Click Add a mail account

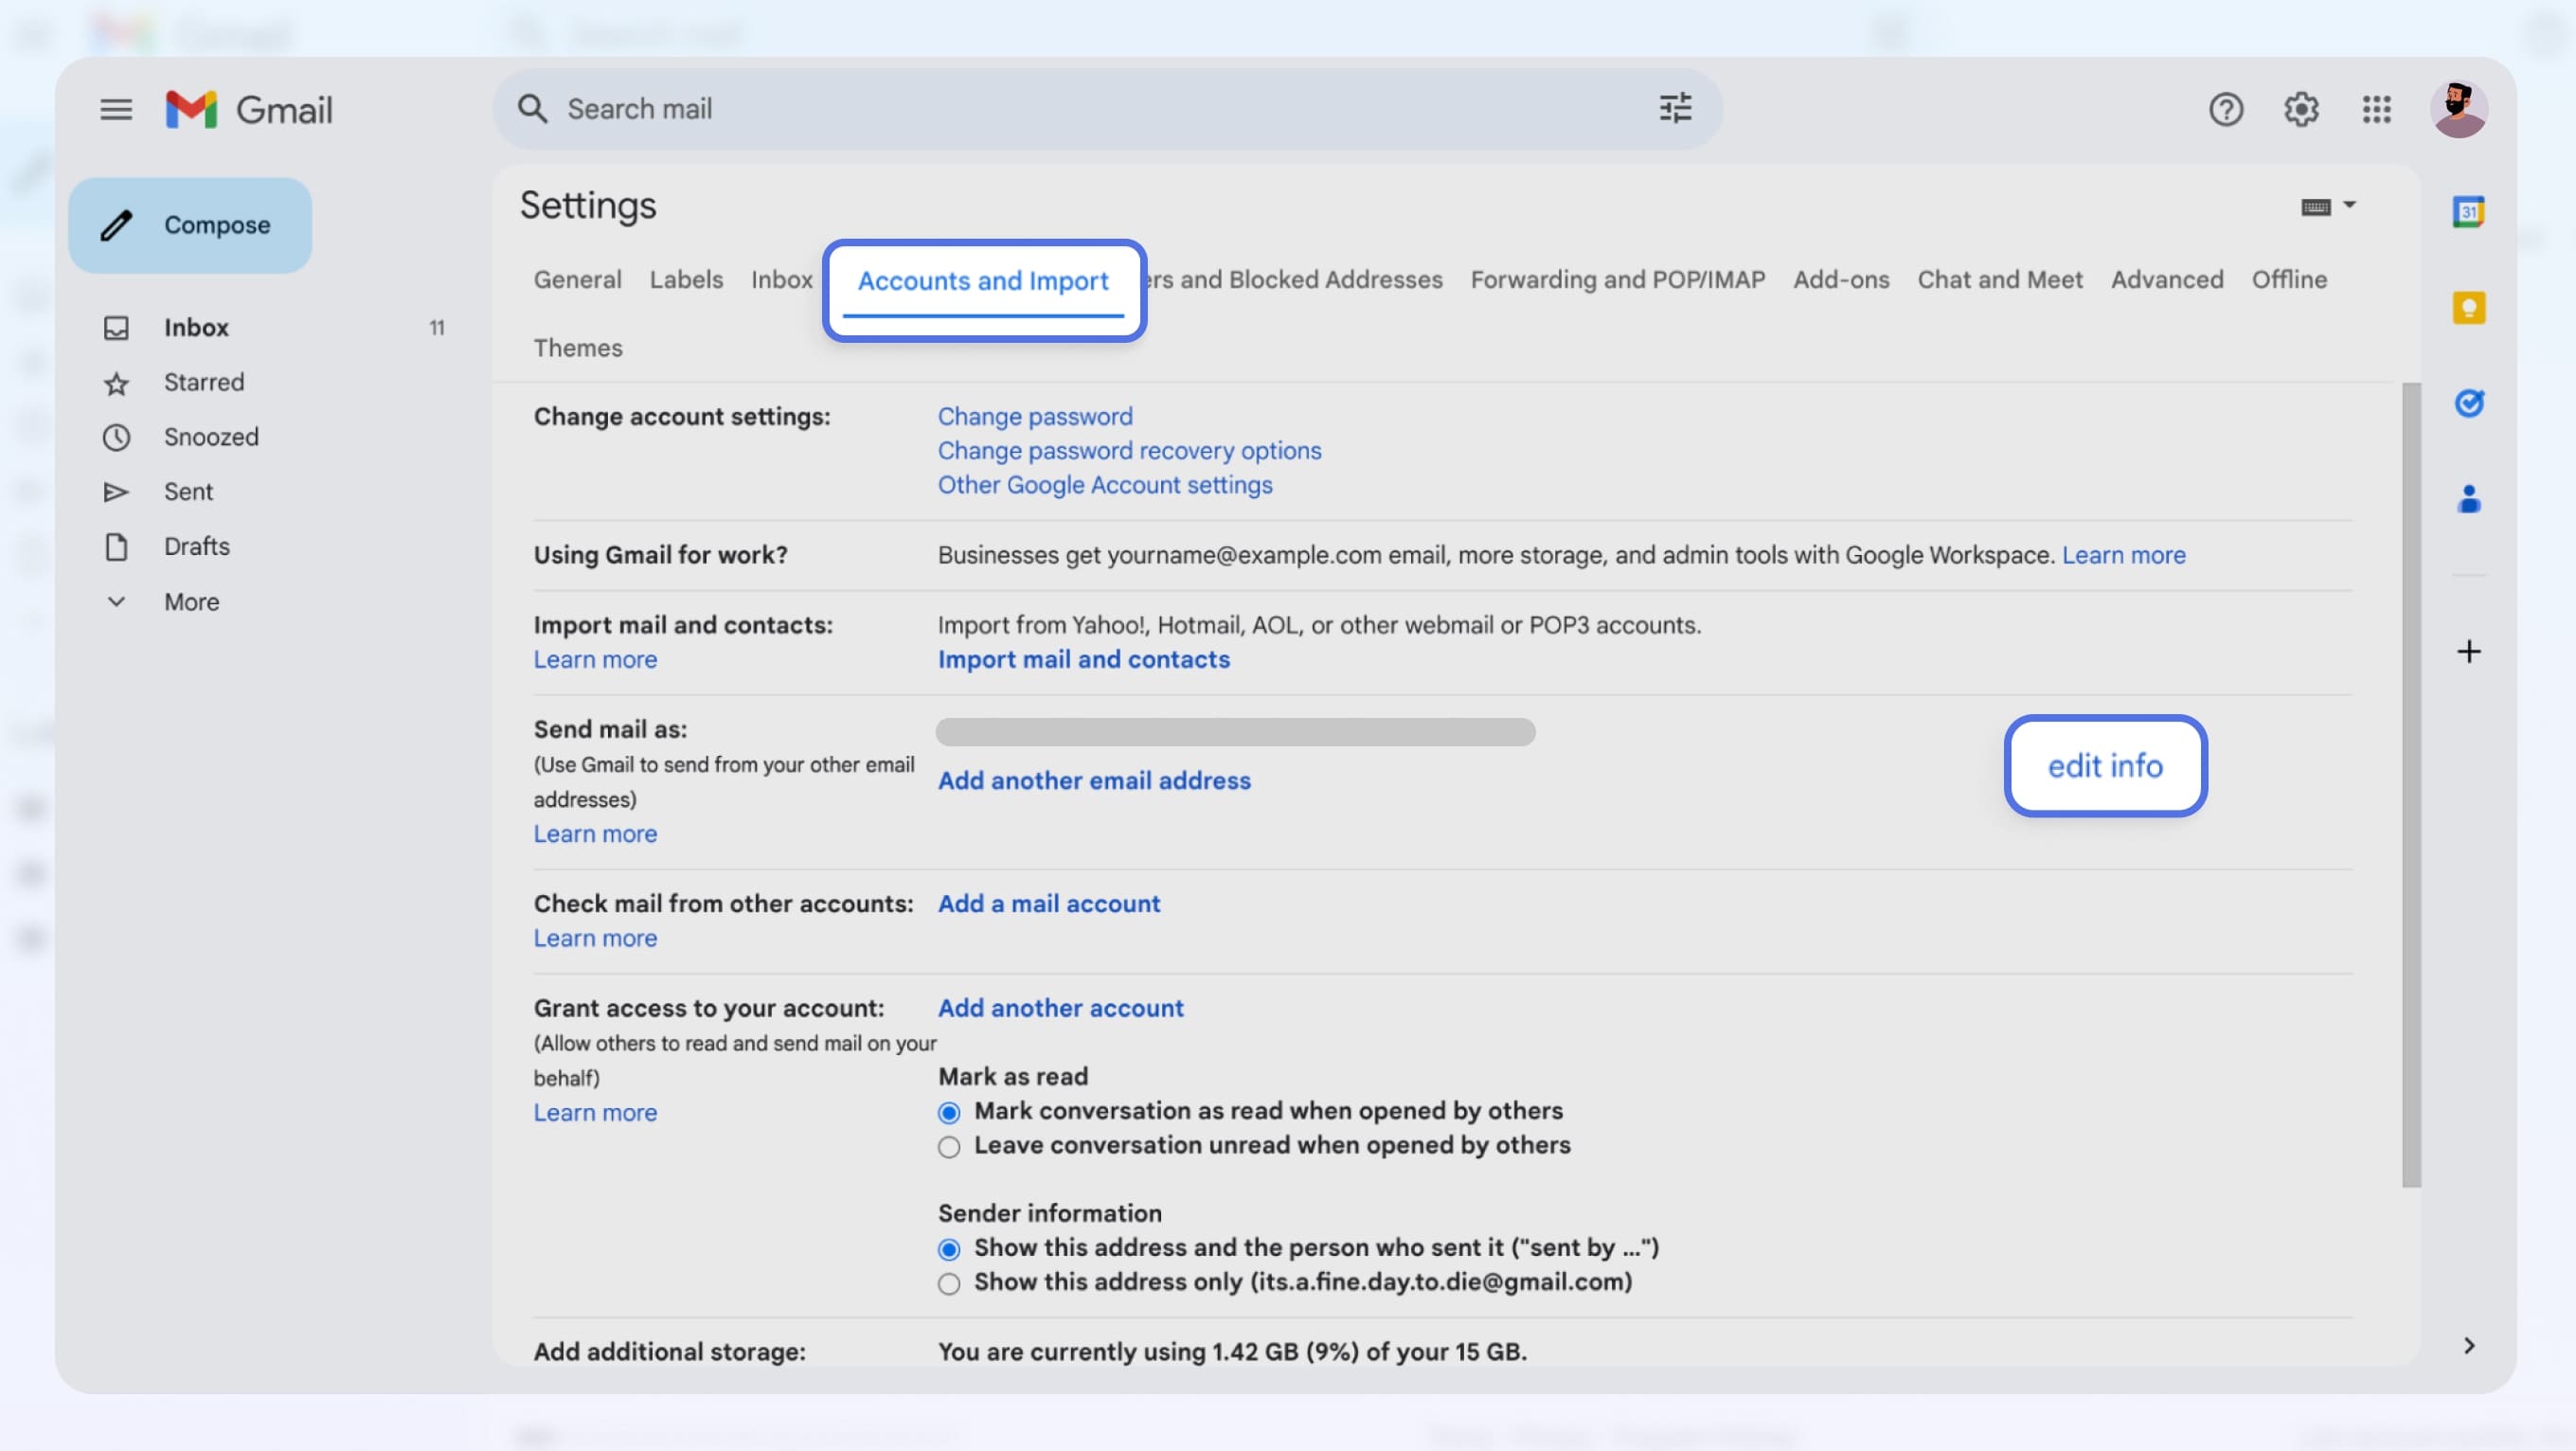coord(1049,904)
